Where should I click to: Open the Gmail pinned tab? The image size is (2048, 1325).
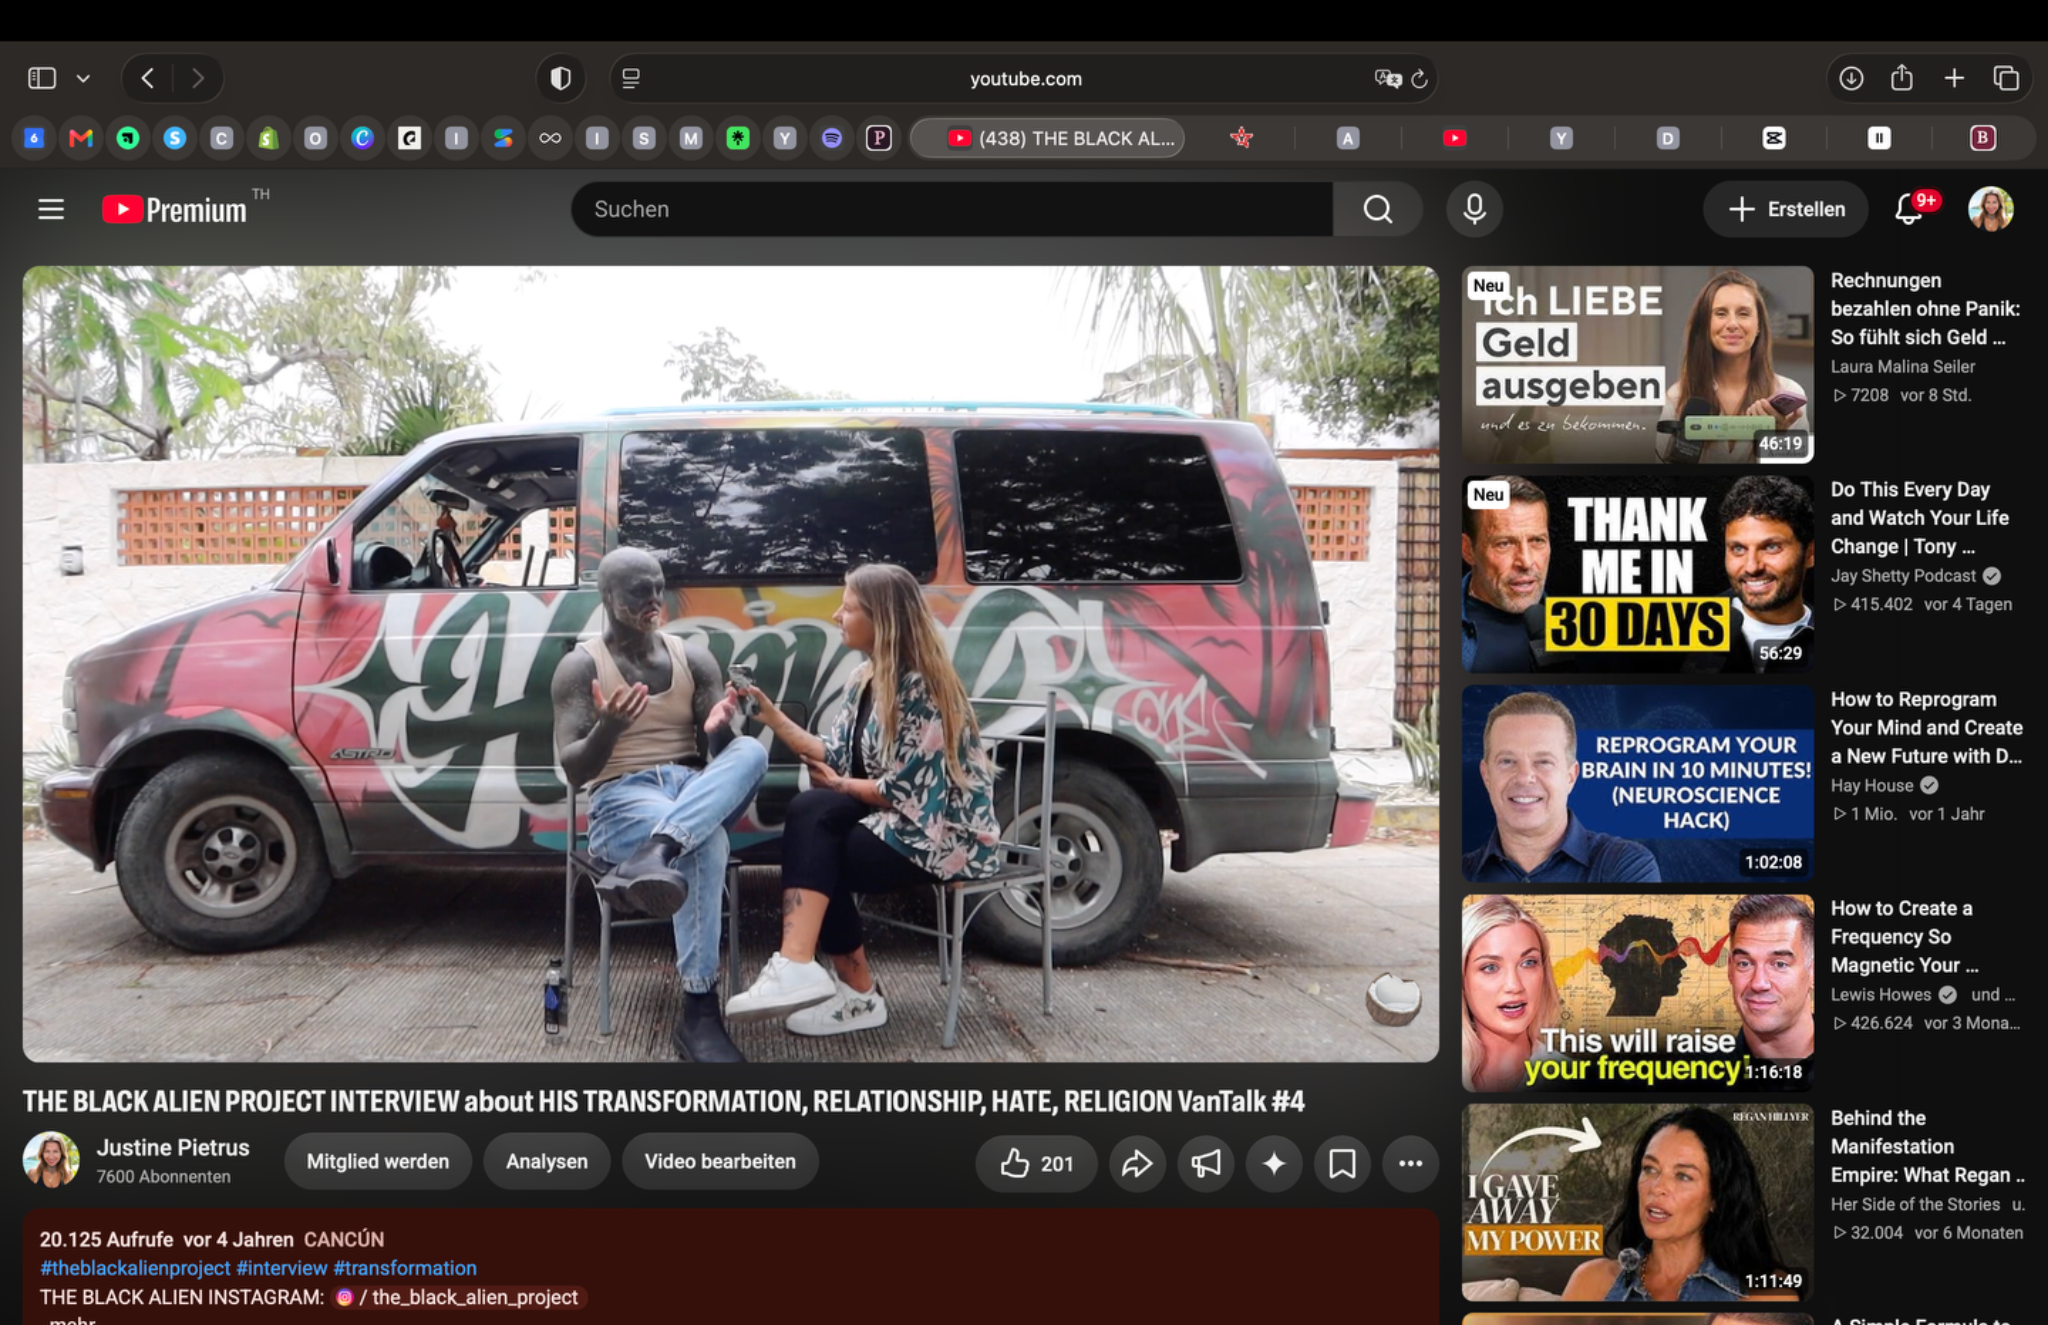pos(81,138)
